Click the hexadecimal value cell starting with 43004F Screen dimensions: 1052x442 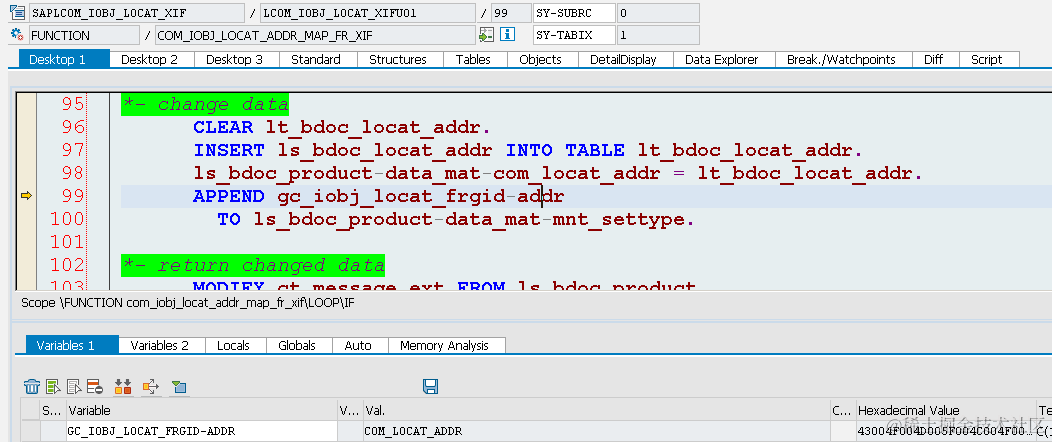947,431
